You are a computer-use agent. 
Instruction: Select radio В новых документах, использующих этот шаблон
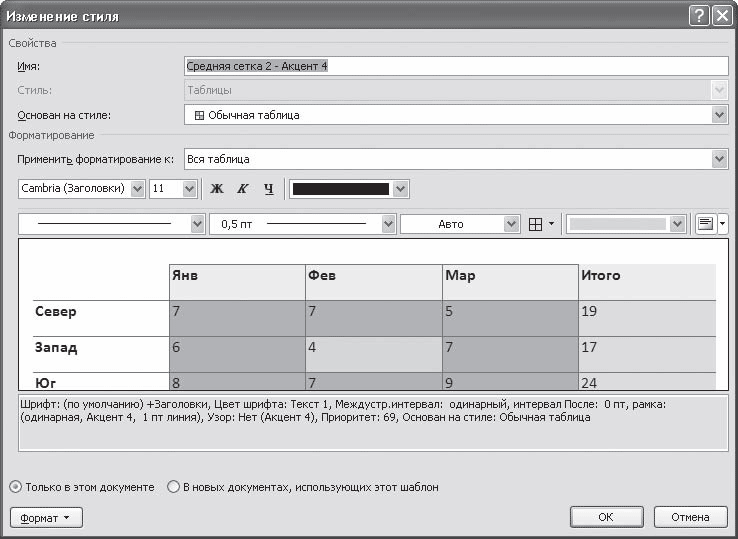pos(174,487)
